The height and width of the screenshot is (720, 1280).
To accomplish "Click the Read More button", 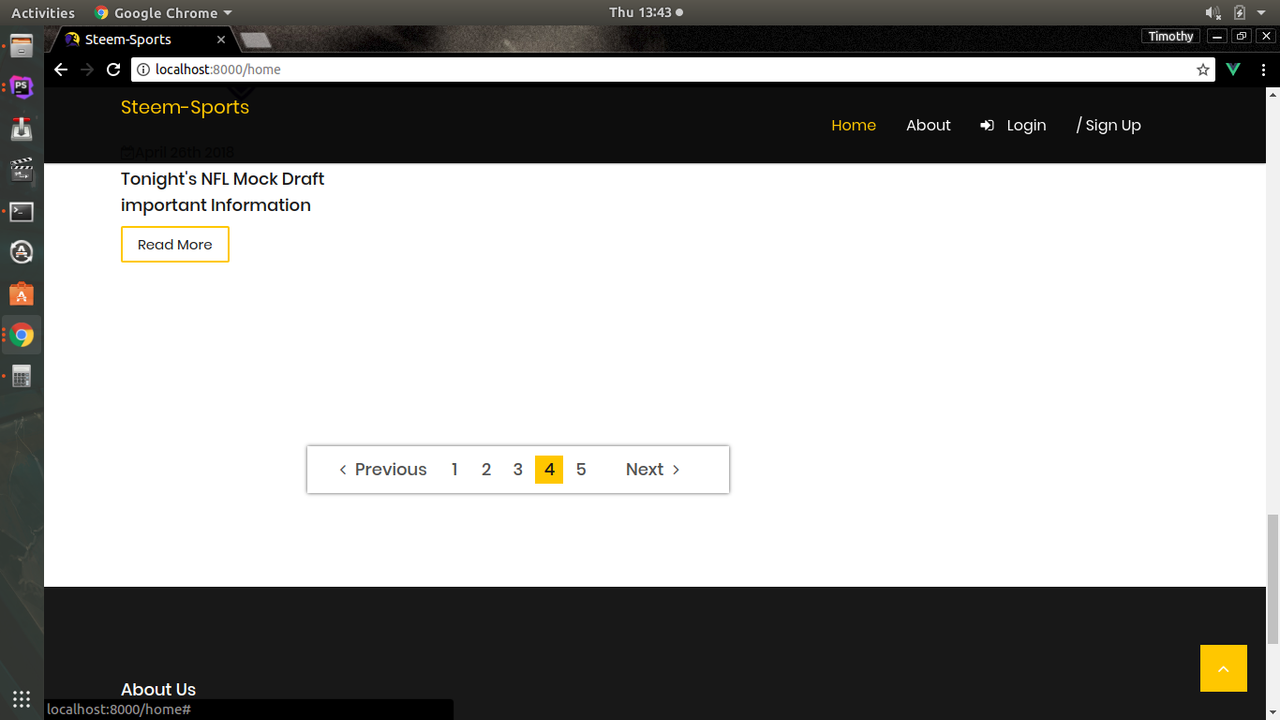I will pos(175,244).
